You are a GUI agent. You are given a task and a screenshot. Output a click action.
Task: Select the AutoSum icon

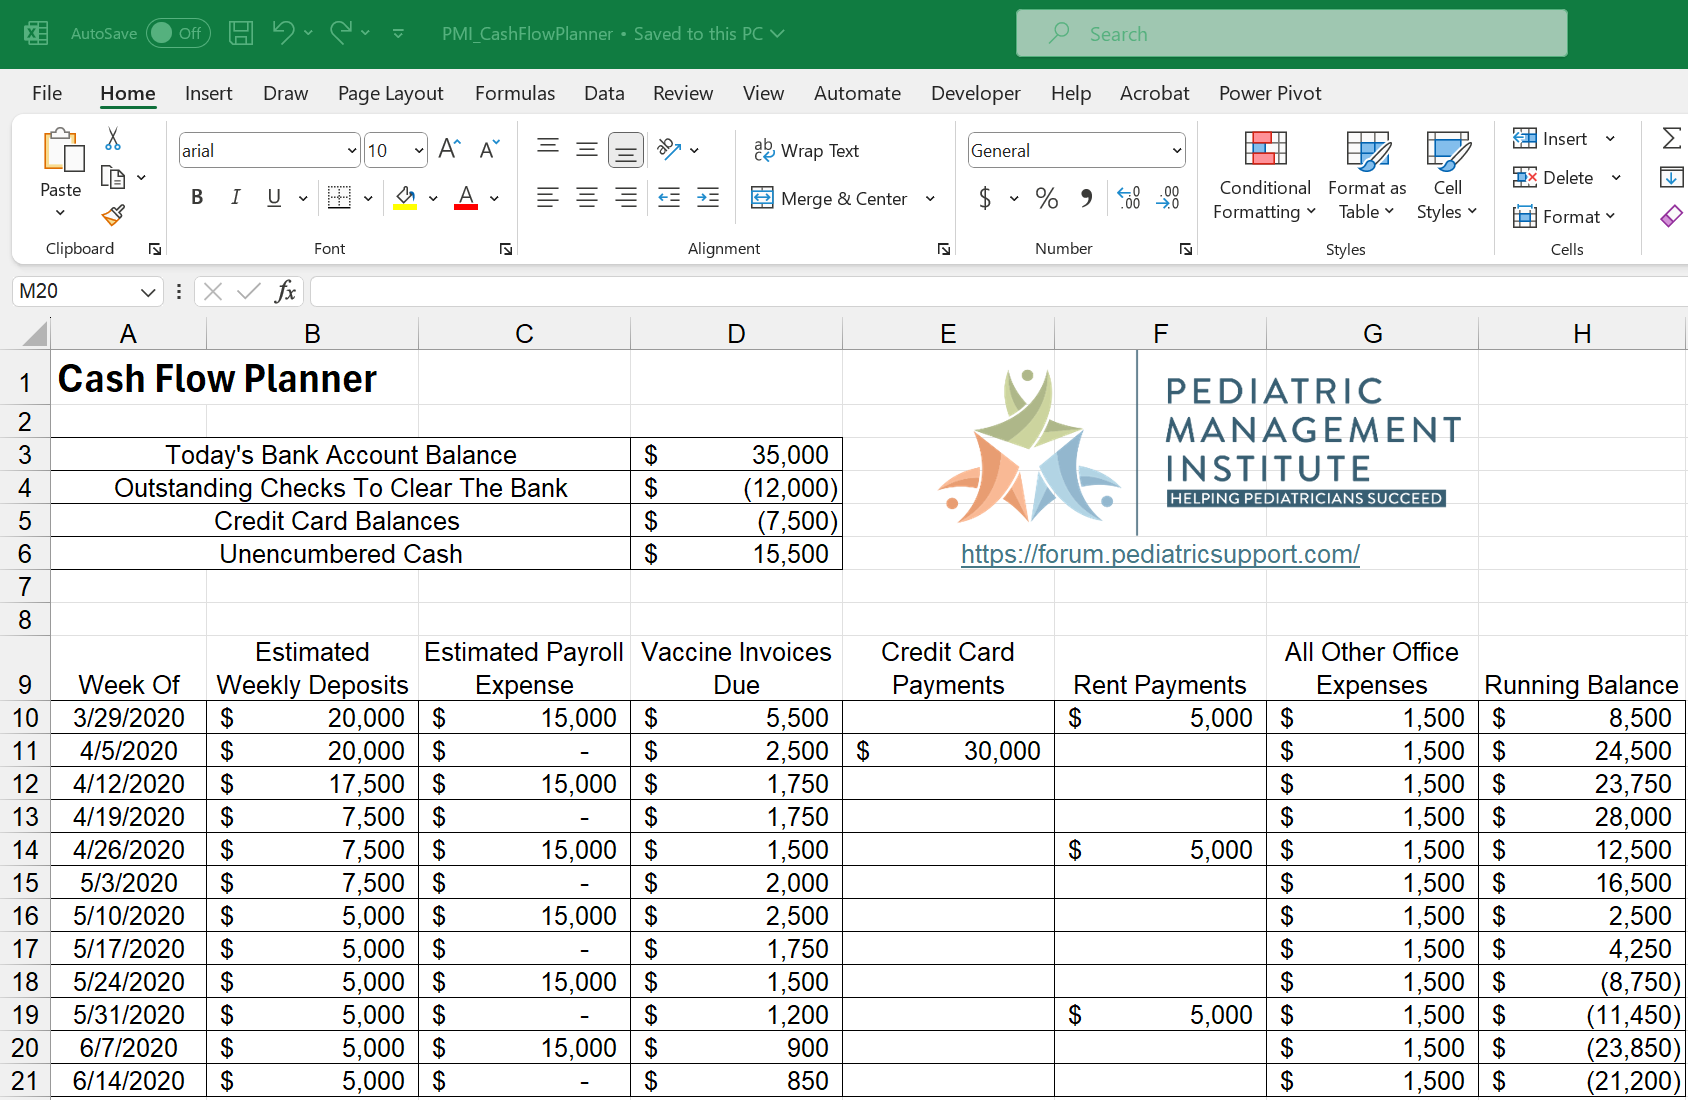point(1671,139)
